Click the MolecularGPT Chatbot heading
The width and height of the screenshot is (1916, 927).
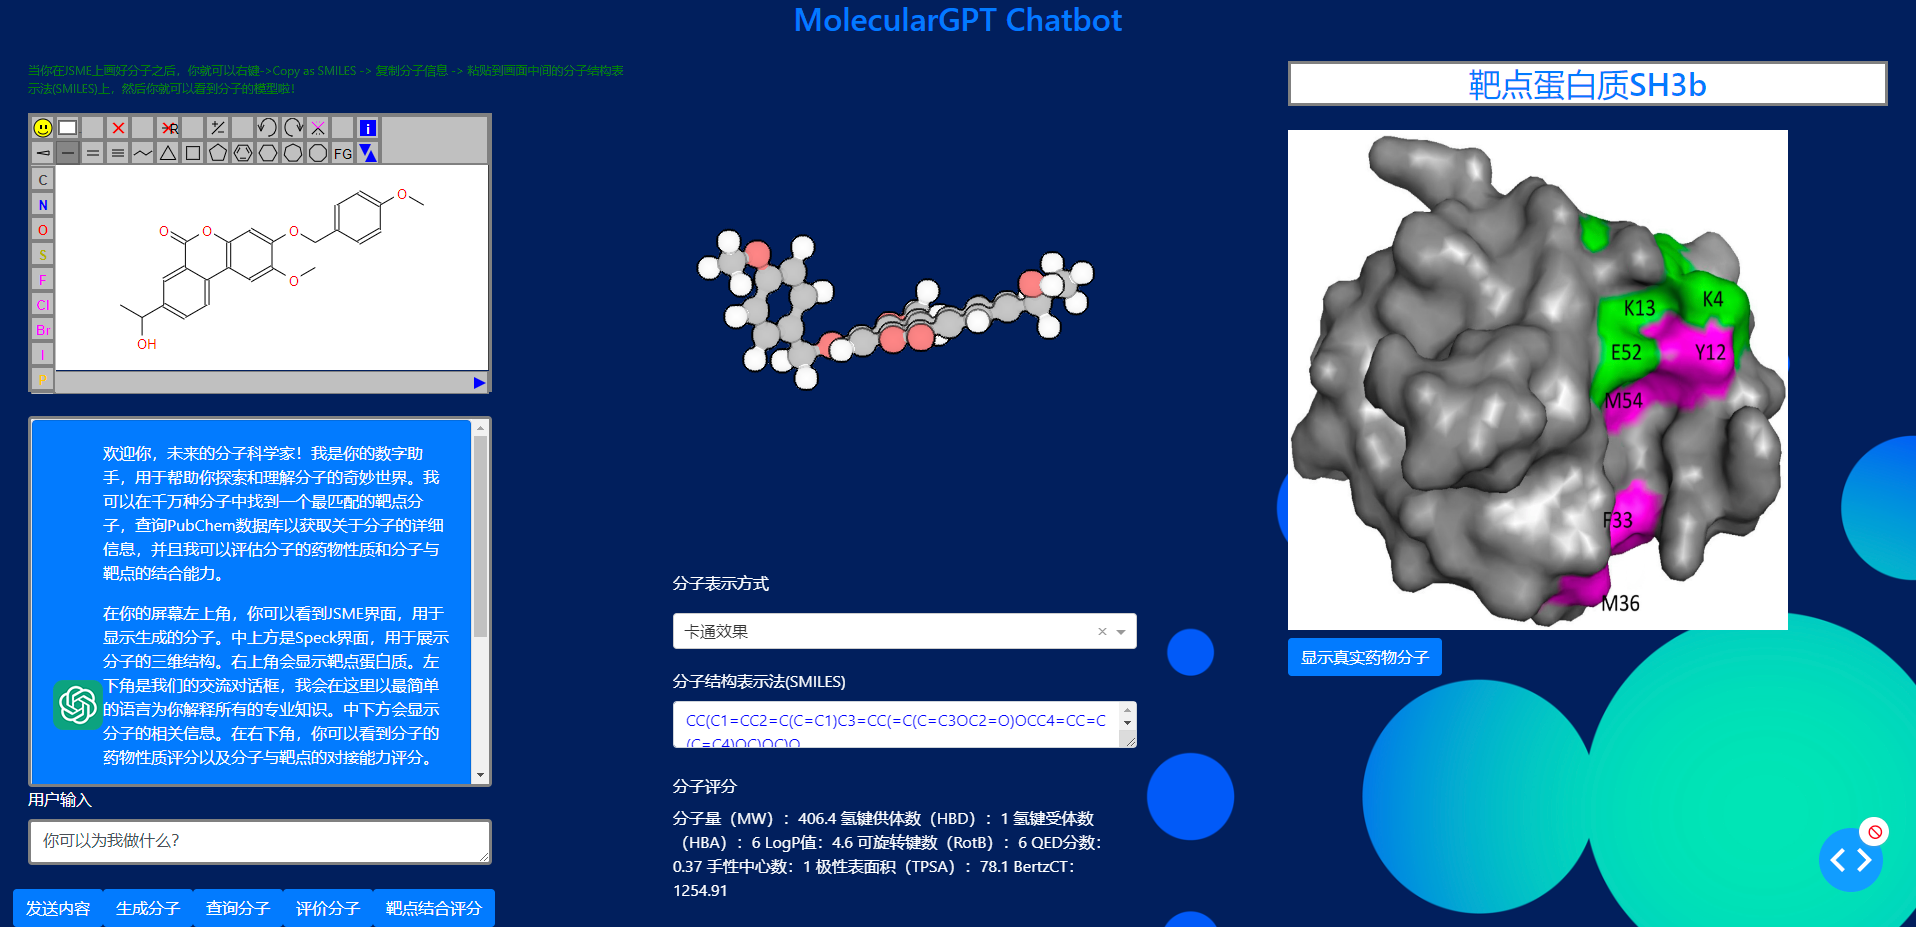pyautogui.click(x=958, y=20)
